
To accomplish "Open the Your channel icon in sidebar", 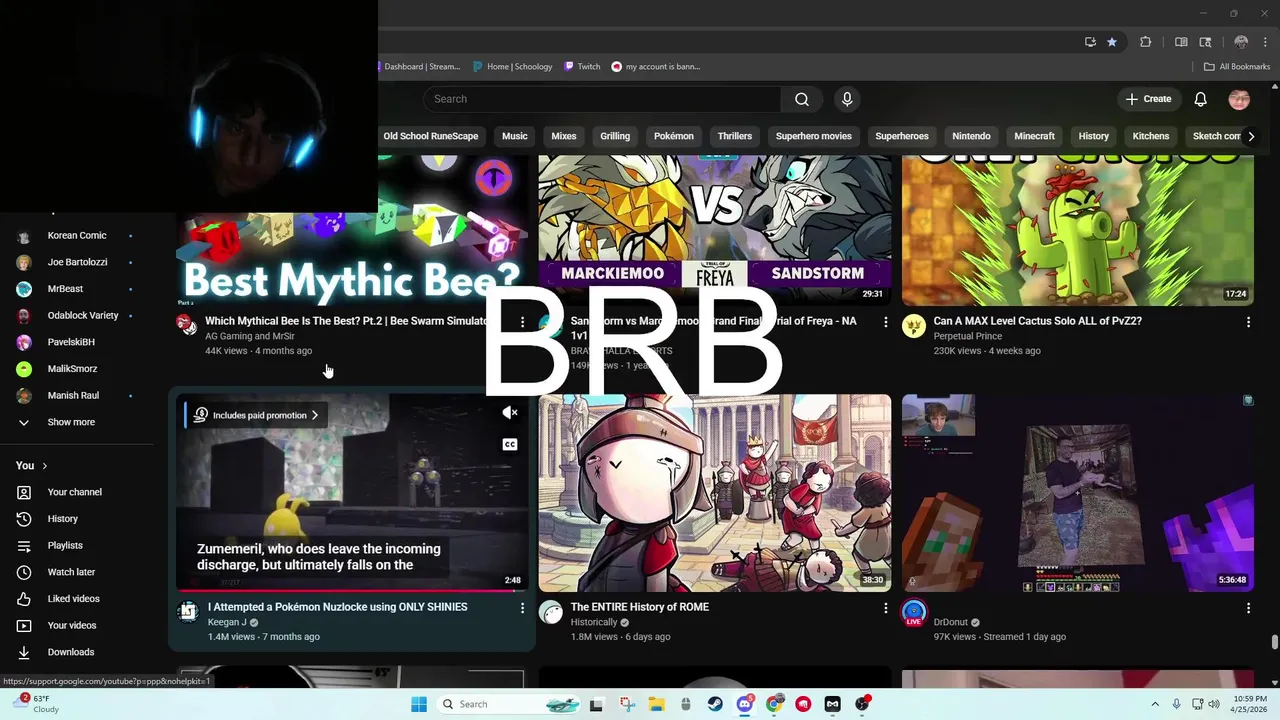I will click(24, 492).
